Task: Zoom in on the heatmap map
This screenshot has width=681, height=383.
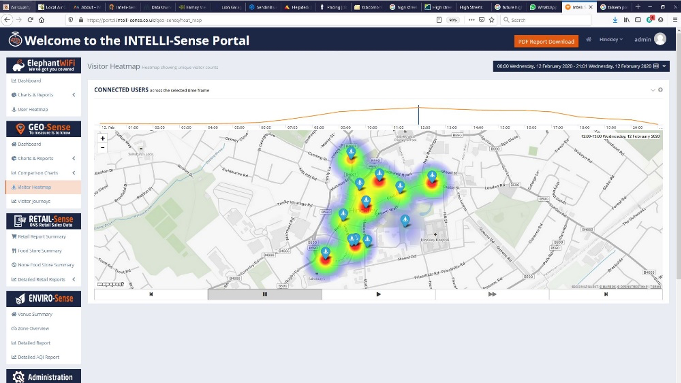Action: pos(102,139)
